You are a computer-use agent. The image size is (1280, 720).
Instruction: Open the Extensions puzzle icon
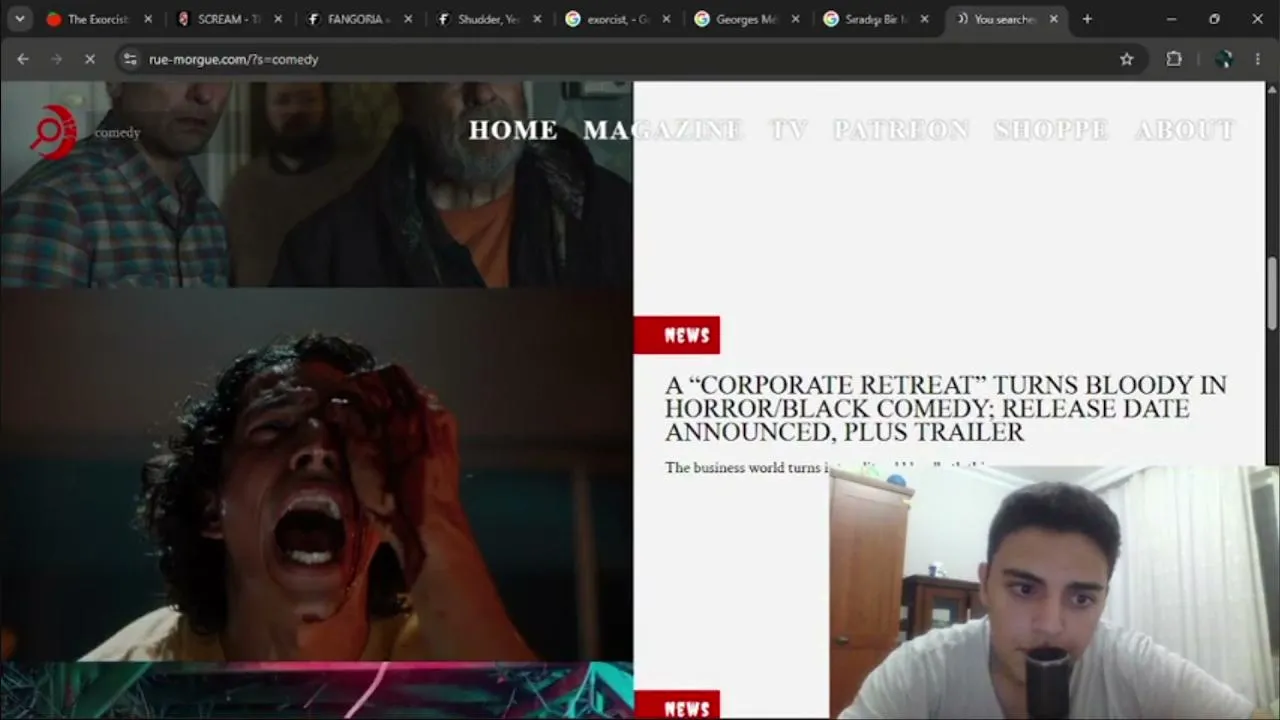click(1174, 59)
